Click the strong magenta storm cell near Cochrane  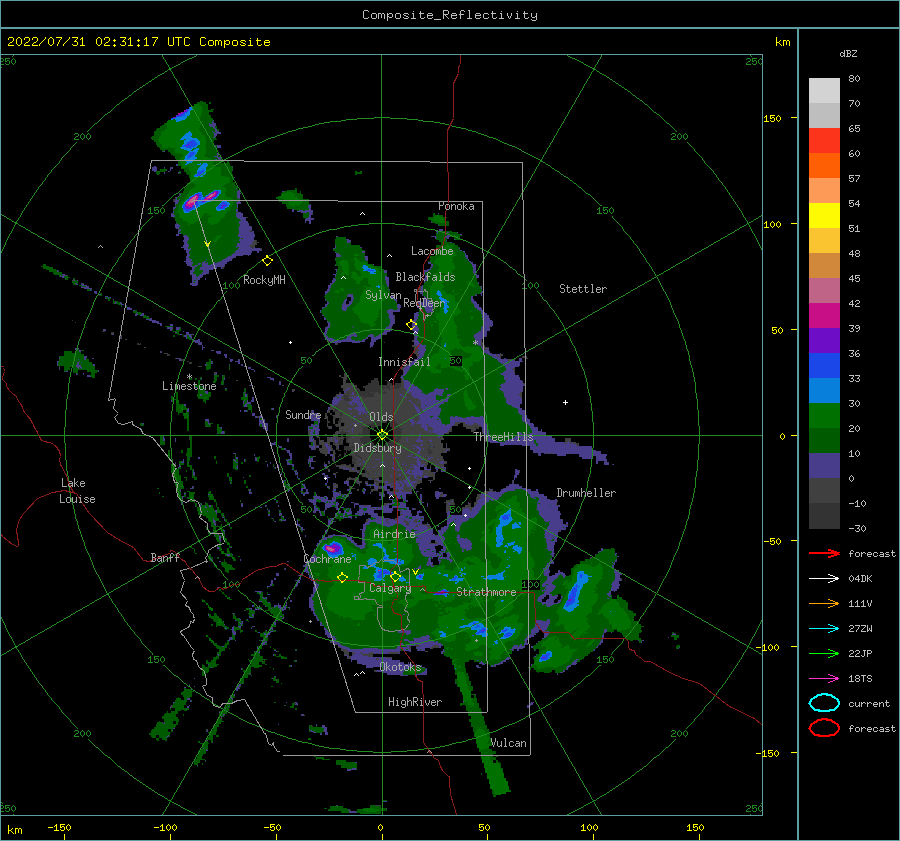coord(332,547)
